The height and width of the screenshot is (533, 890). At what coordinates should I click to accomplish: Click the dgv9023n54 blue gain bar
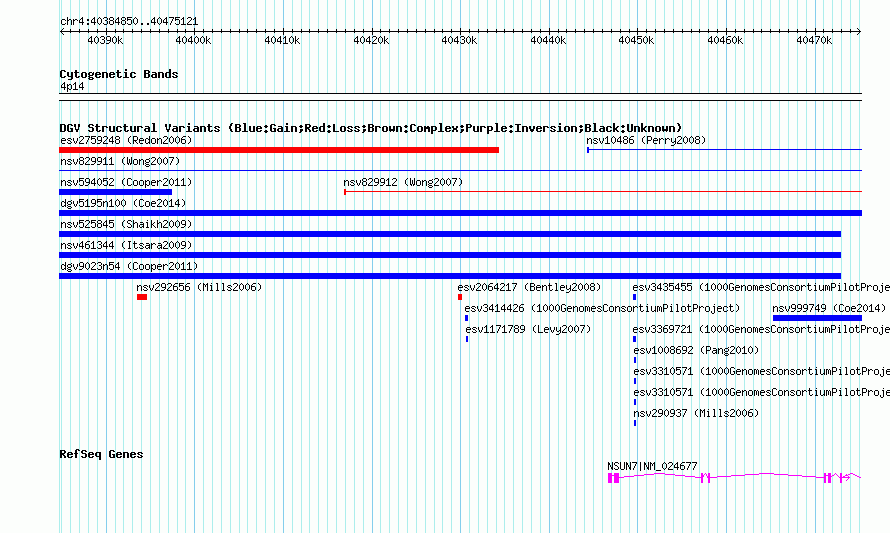pyautogui.click(x=450, y=276)
